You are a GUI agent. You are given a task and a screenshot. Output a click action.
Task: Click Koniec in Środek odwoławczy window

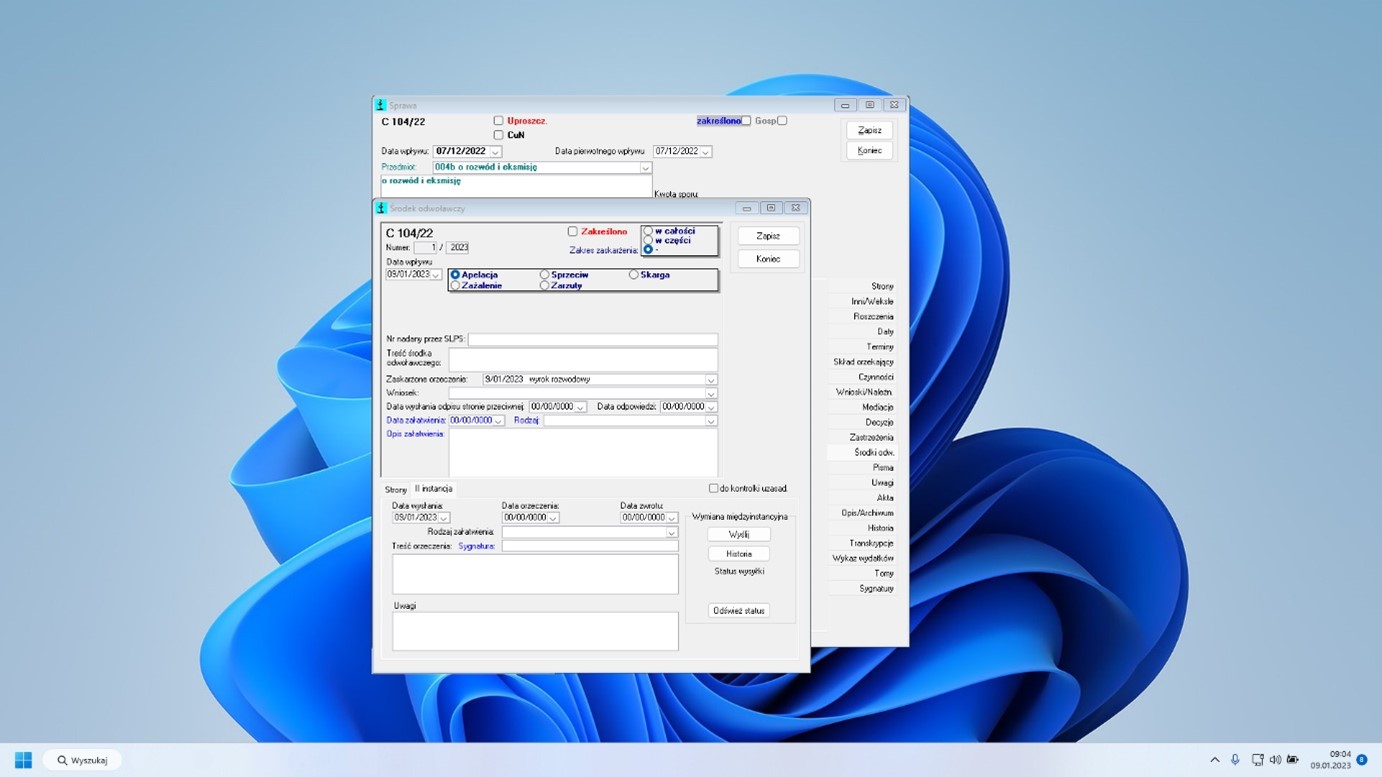(x=768, y=259)
